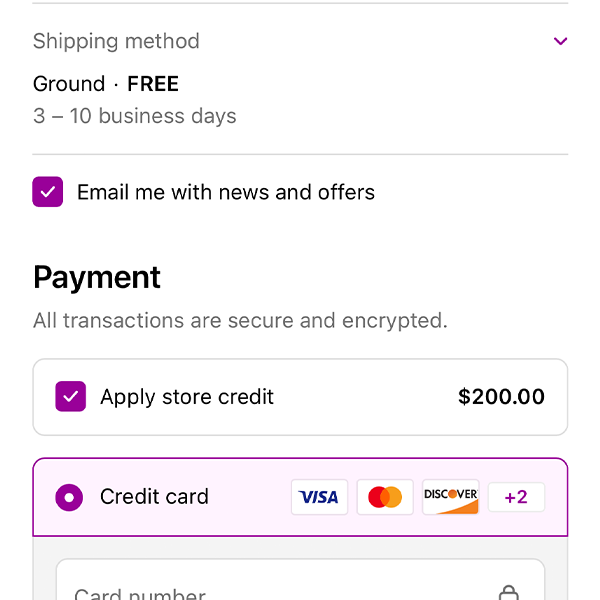Viewport: 600px width, 600px height.
Task: Click the Visa card logo
Action: pos(319,497)
